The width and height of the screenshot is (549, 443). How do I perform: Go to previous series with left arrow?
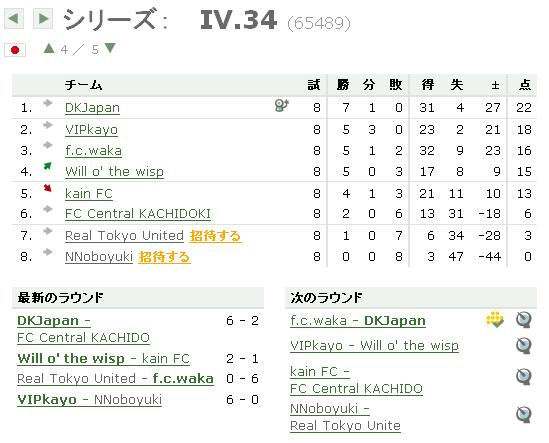[x=14, y=18]
